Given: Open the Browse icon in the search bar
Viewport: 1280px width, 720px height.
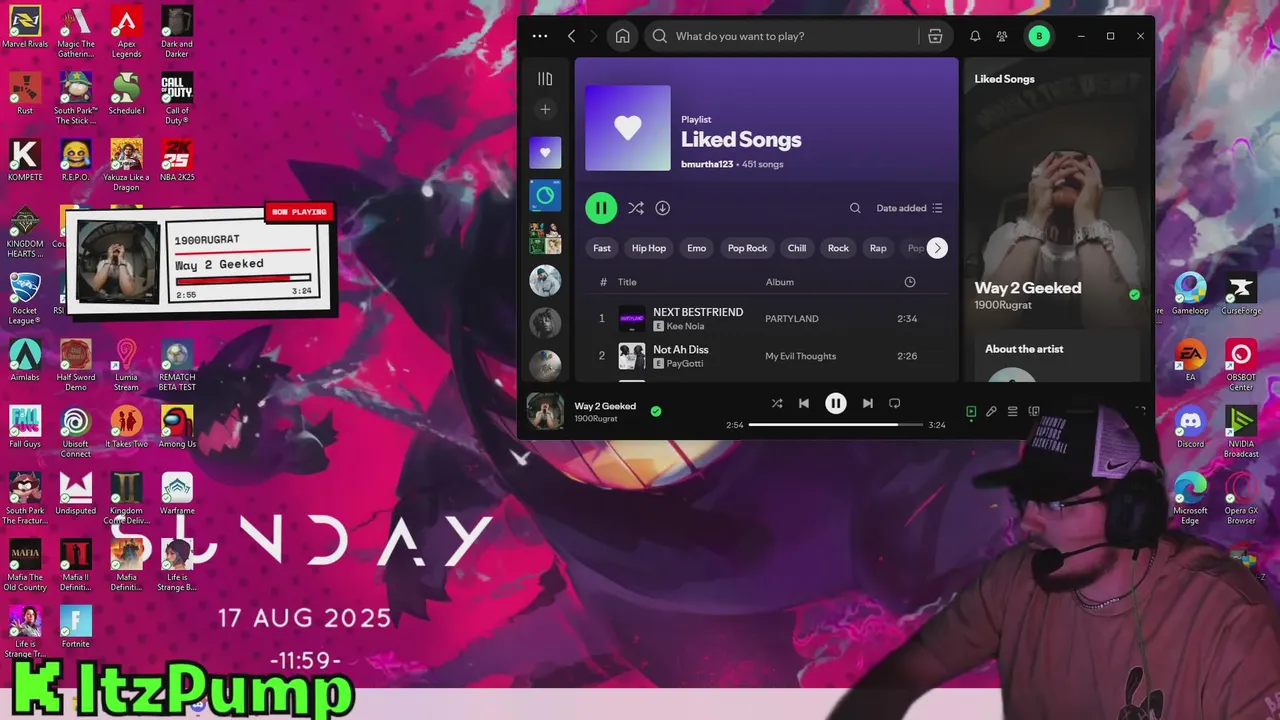Looking at the screenshot, I should tap(935, 36).
